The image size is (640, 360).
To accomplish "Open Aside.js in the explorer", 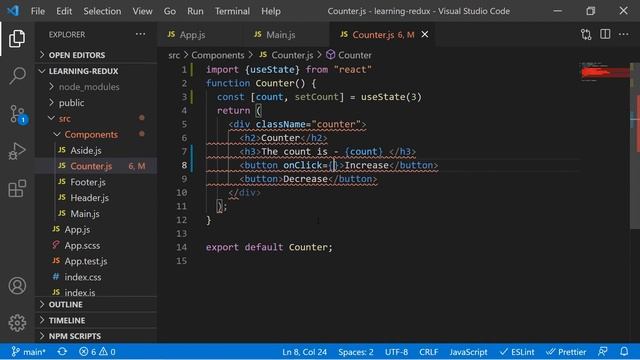I will pyautogui.click(x=96, y=150).
